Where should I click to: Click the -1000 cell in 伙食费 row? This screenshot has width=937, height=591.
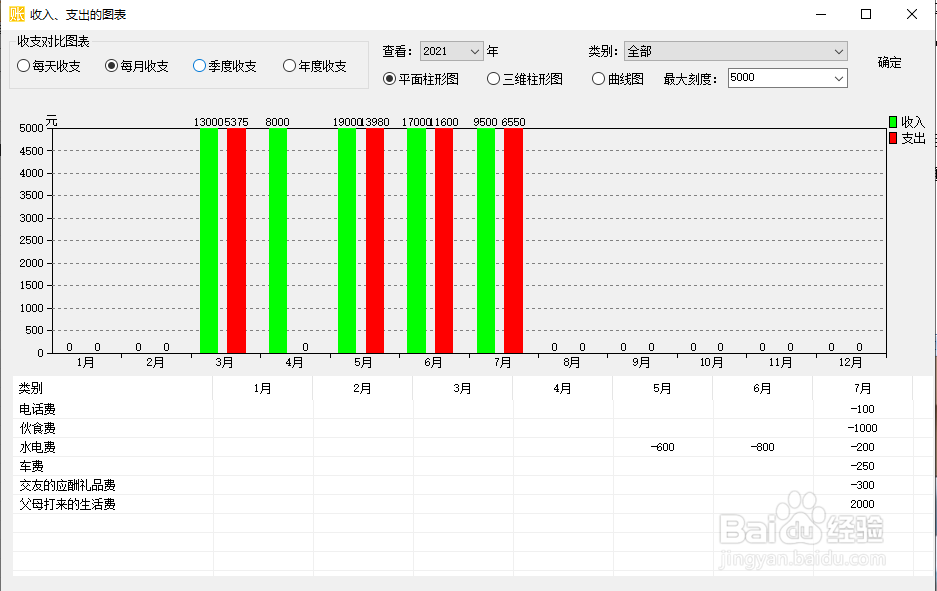[x=862, y=428]
